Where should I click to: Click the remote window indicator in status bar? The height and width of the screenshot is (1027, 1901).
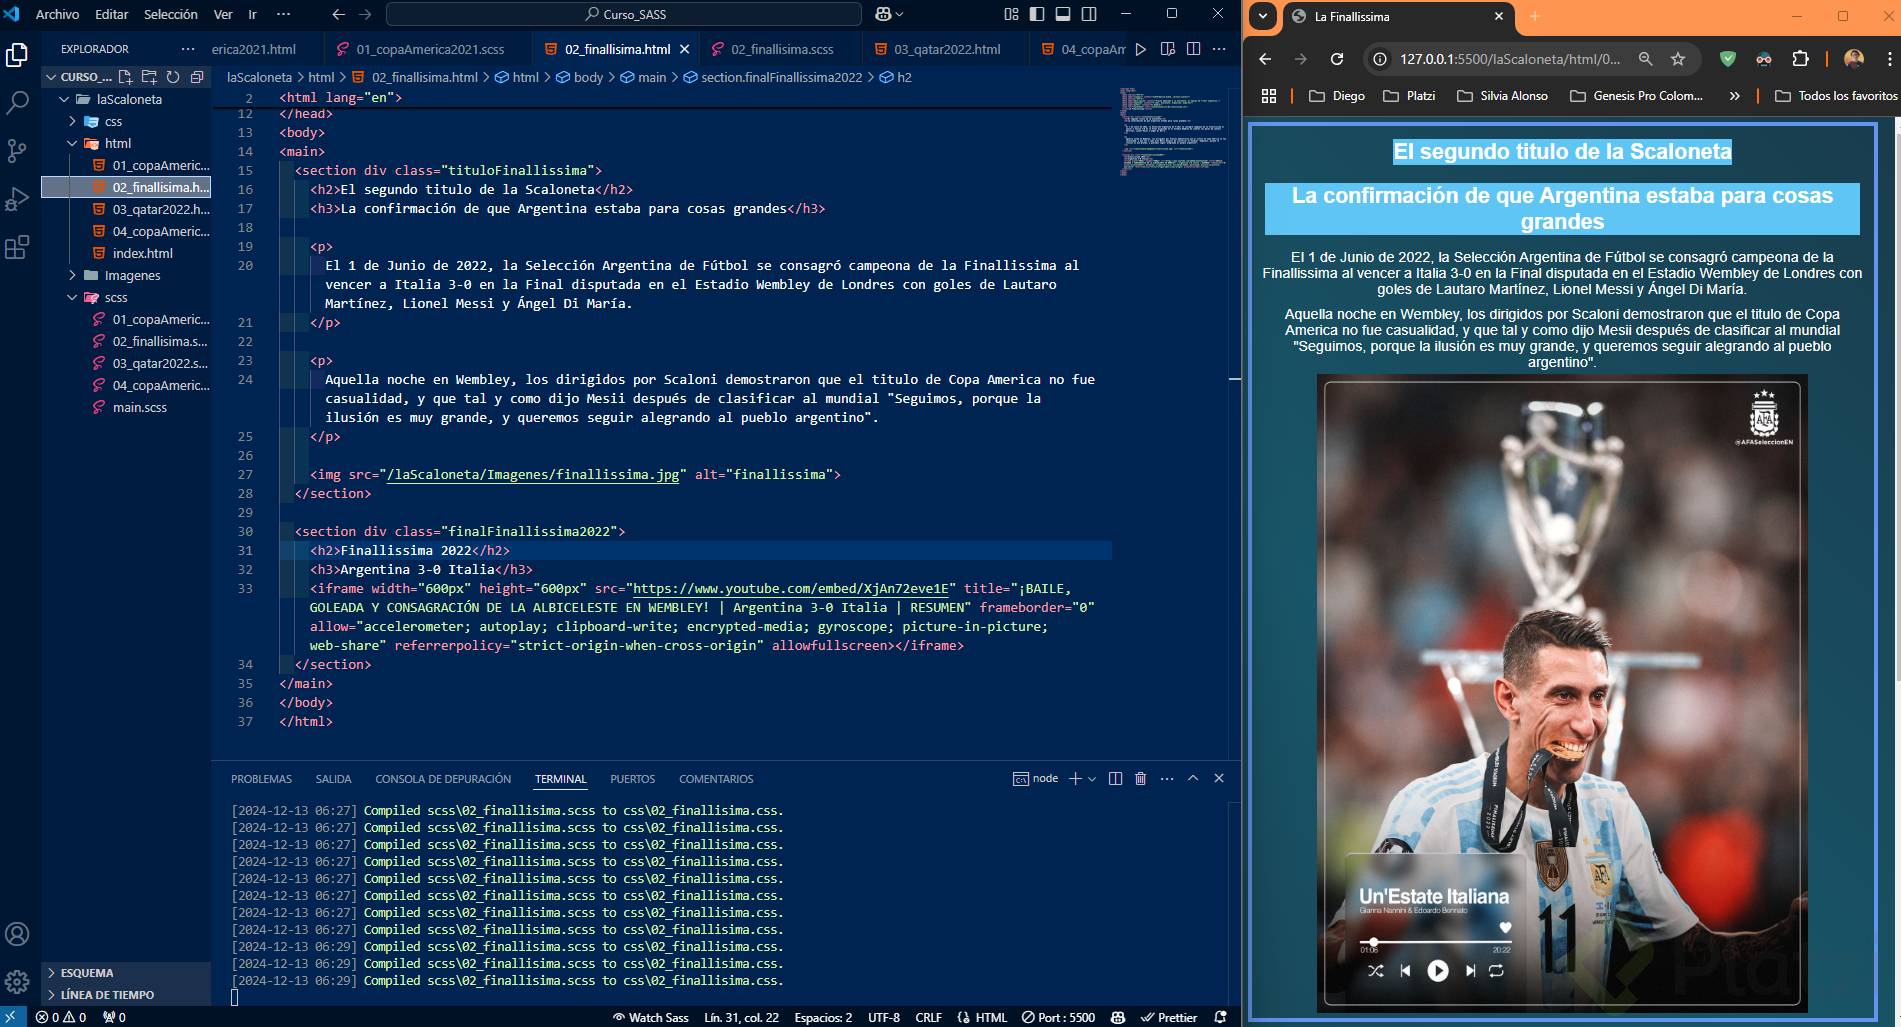coord(13,1017)
